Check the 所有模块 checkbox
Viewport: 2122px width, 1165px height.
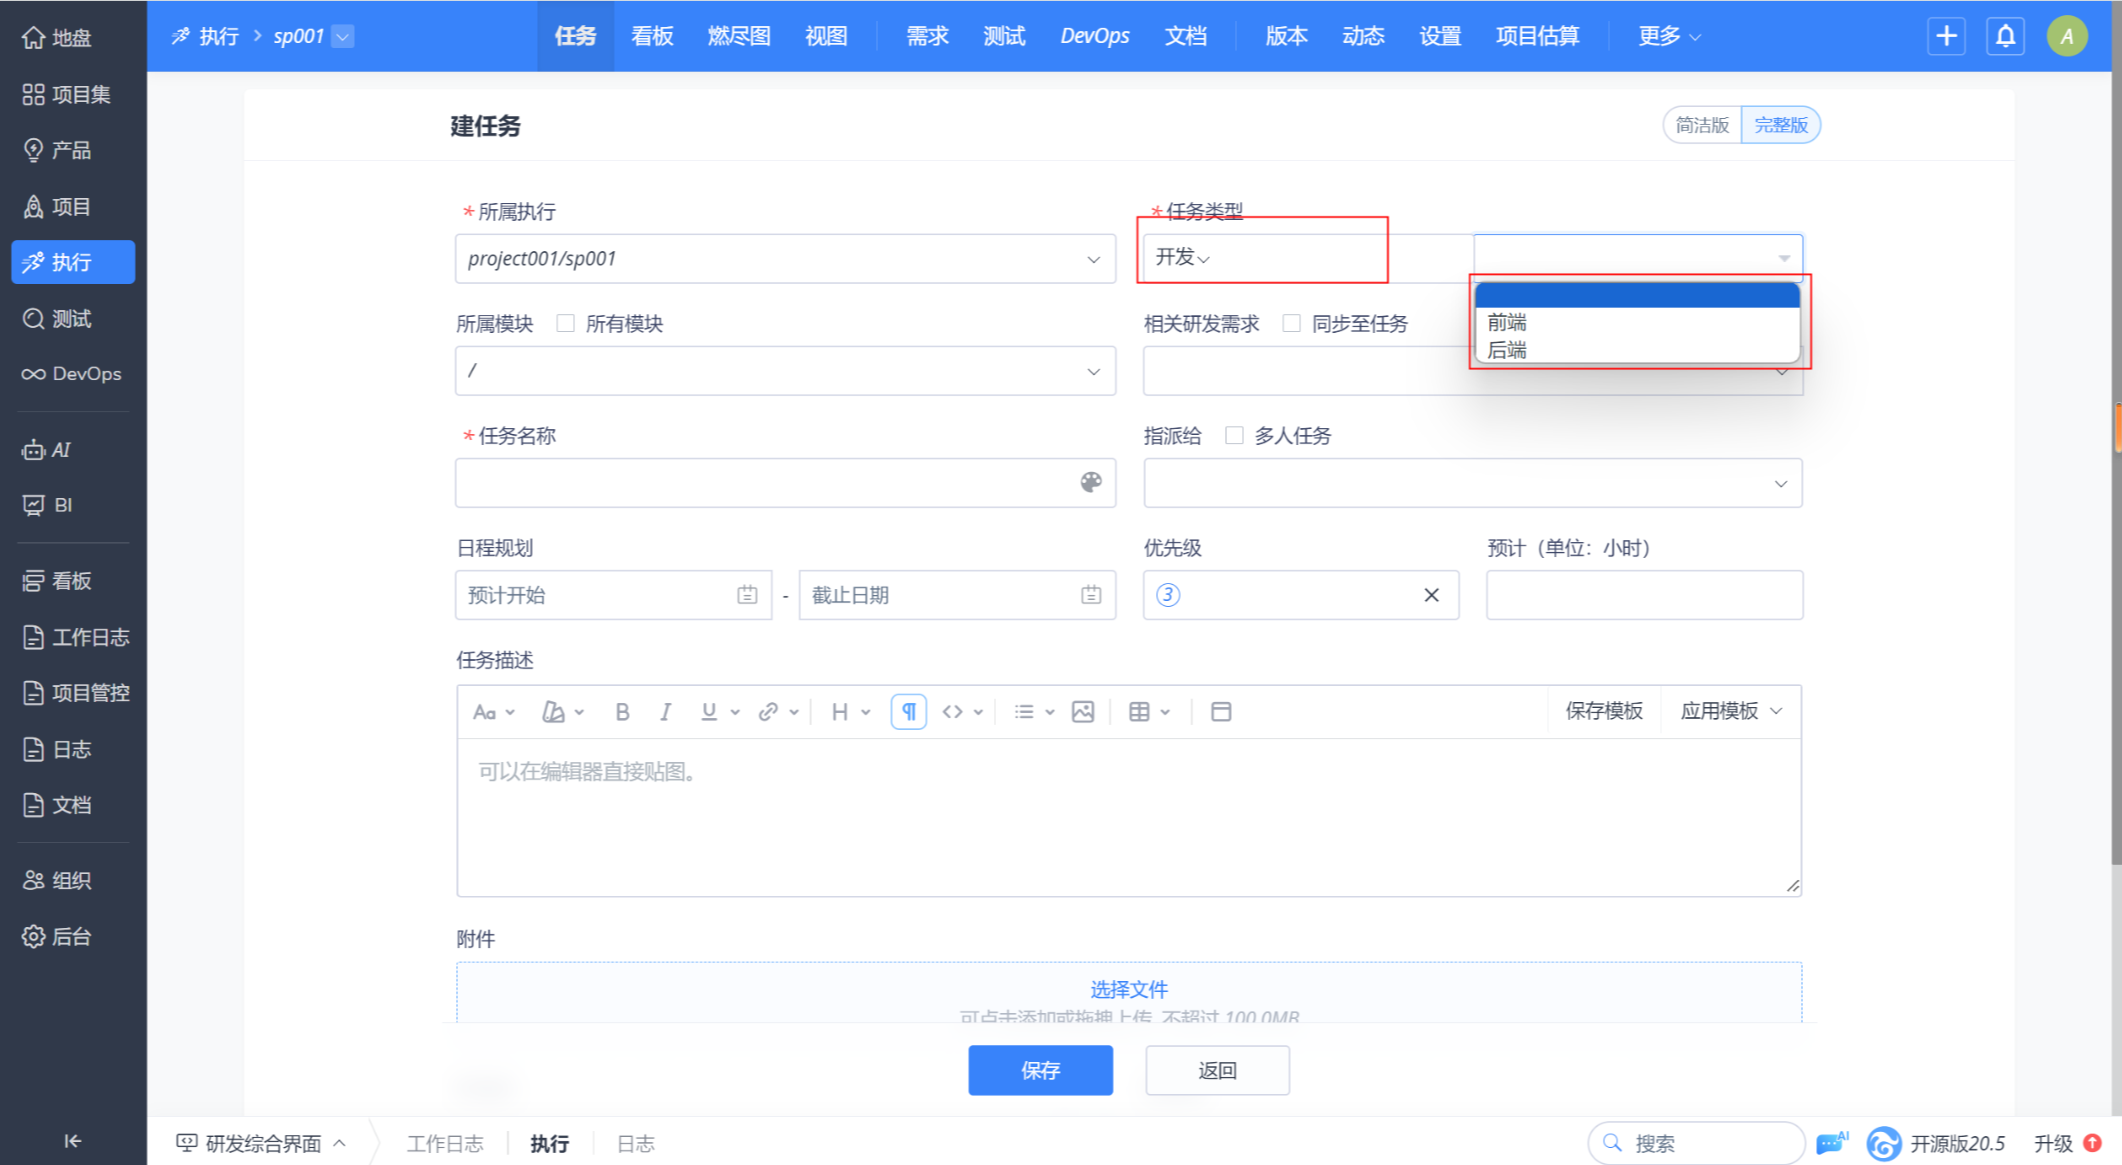tap(566, 323)
